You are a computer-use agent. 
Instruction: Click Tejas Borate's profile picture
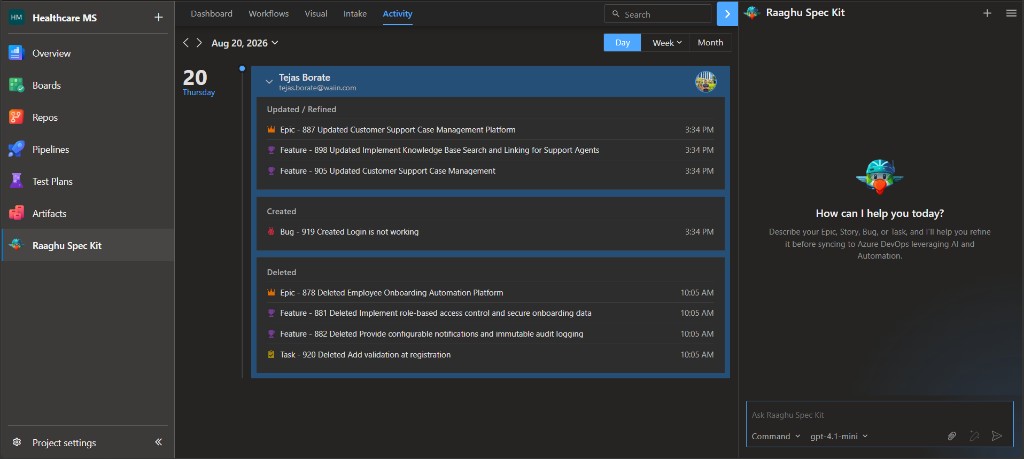tap(705, 82)
